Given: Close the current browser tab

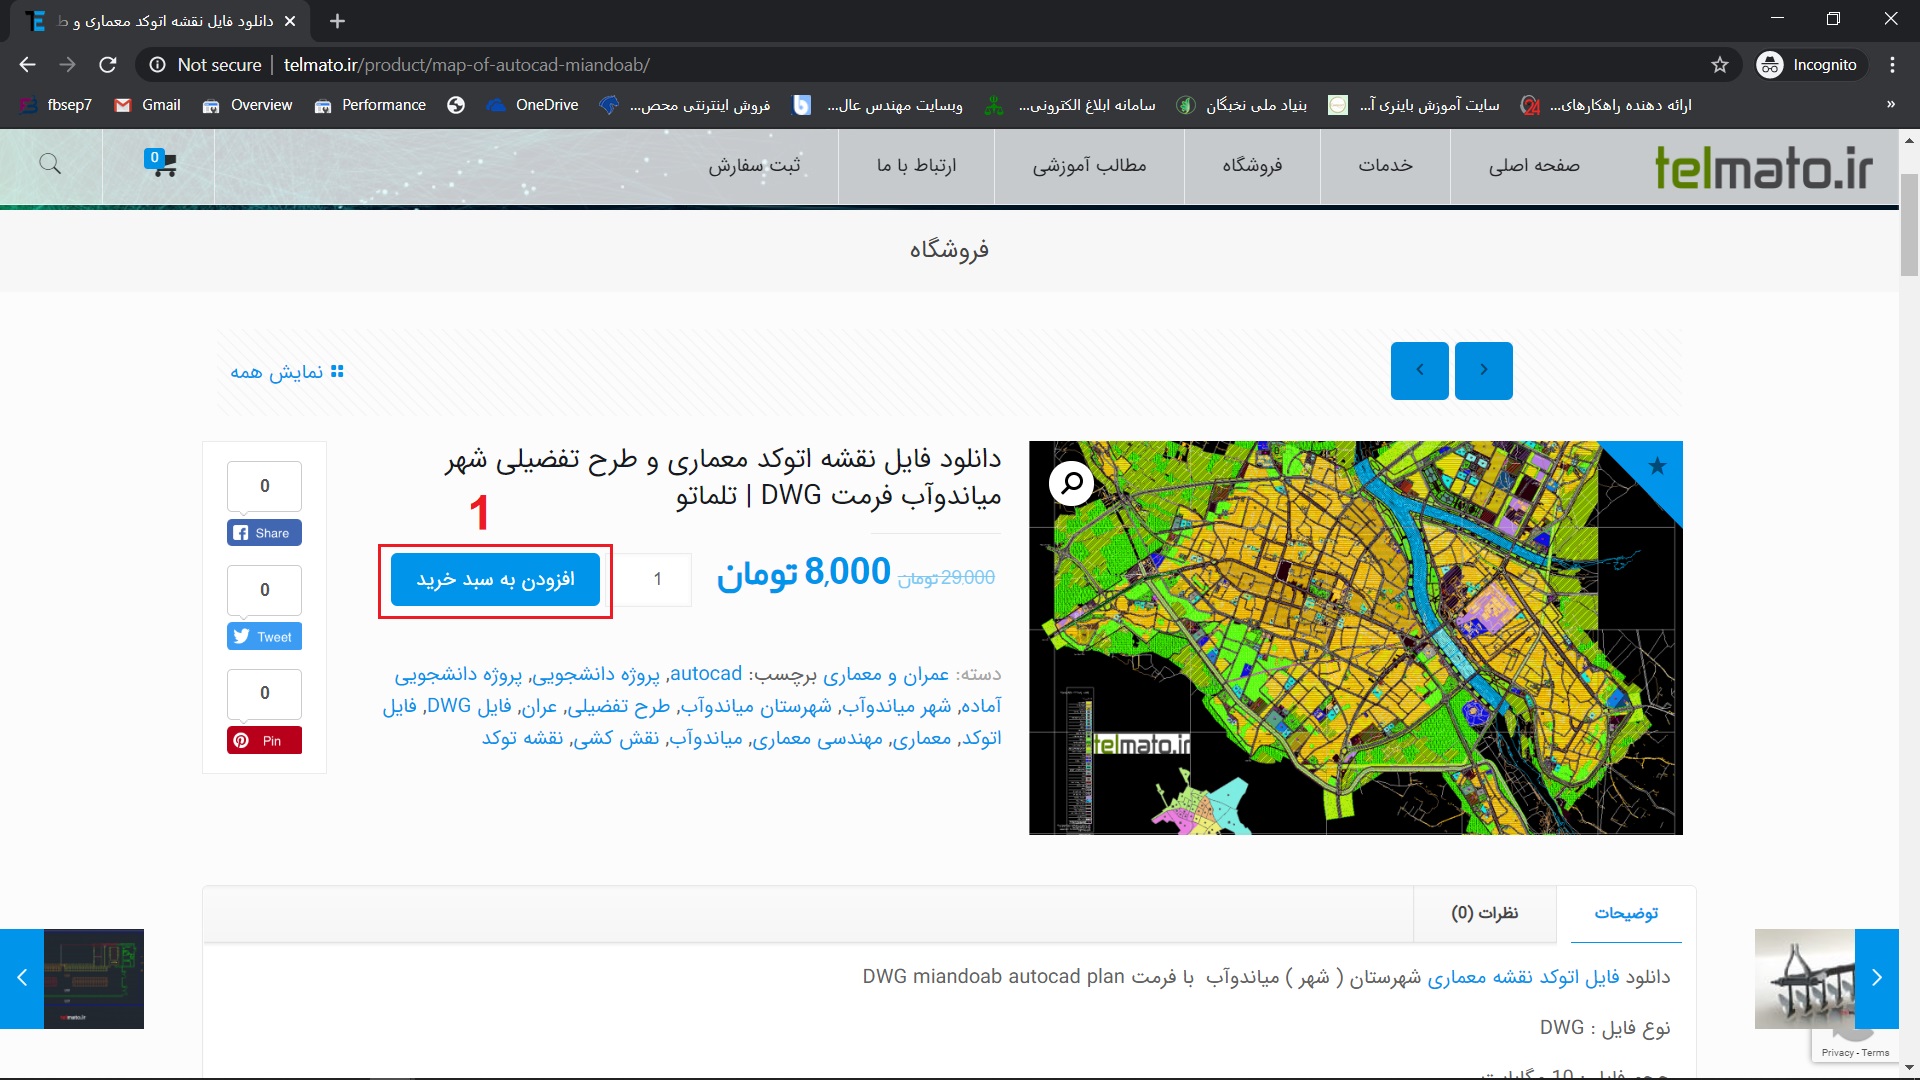Looking at the screenshot, I should click(x=290, y=21).
